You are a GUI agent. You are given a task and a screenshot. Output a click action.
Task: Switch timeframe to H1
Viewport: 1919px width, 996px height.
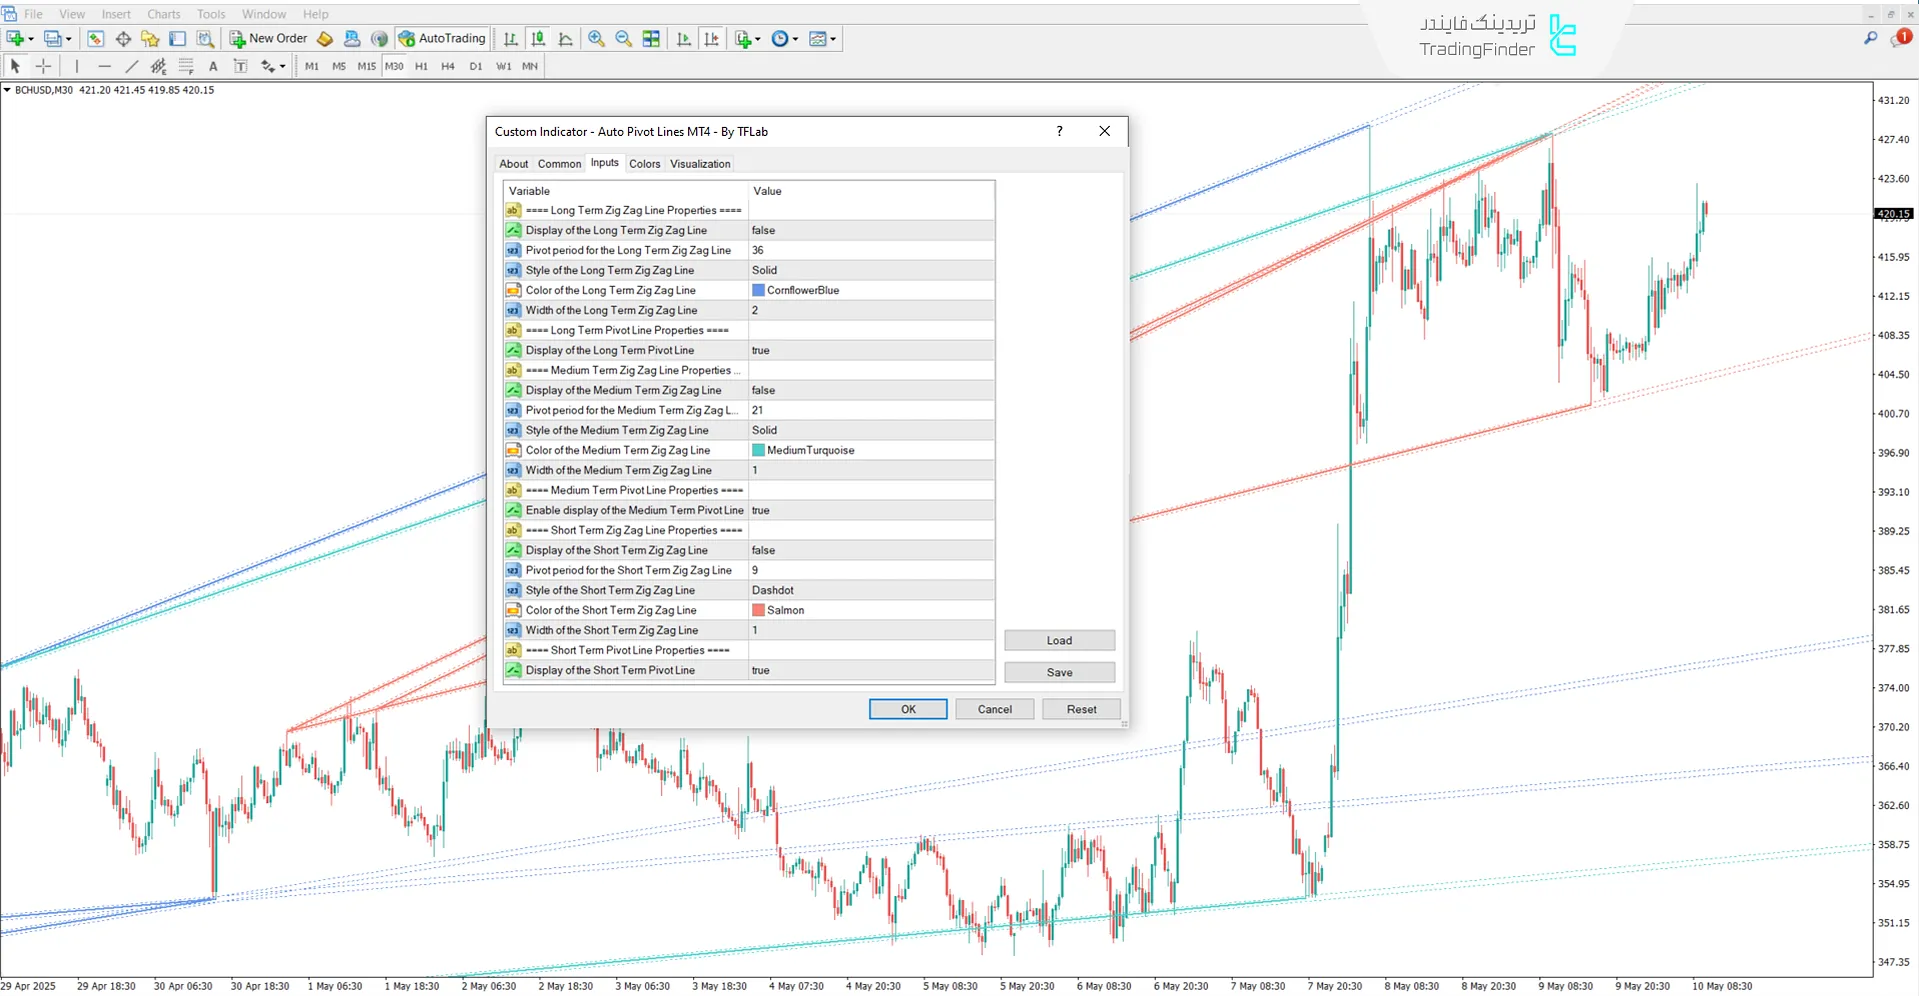[421, 66]
